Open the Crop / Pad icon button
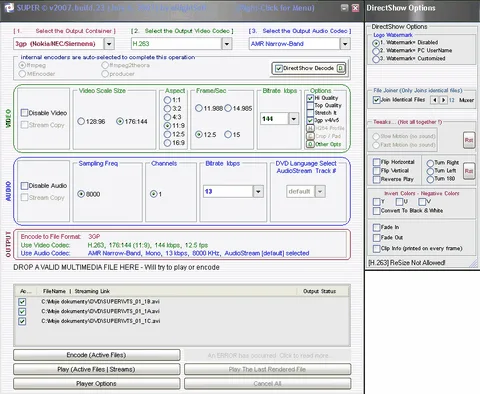Viewport: 480px width, 394px height. click(310, 136)
